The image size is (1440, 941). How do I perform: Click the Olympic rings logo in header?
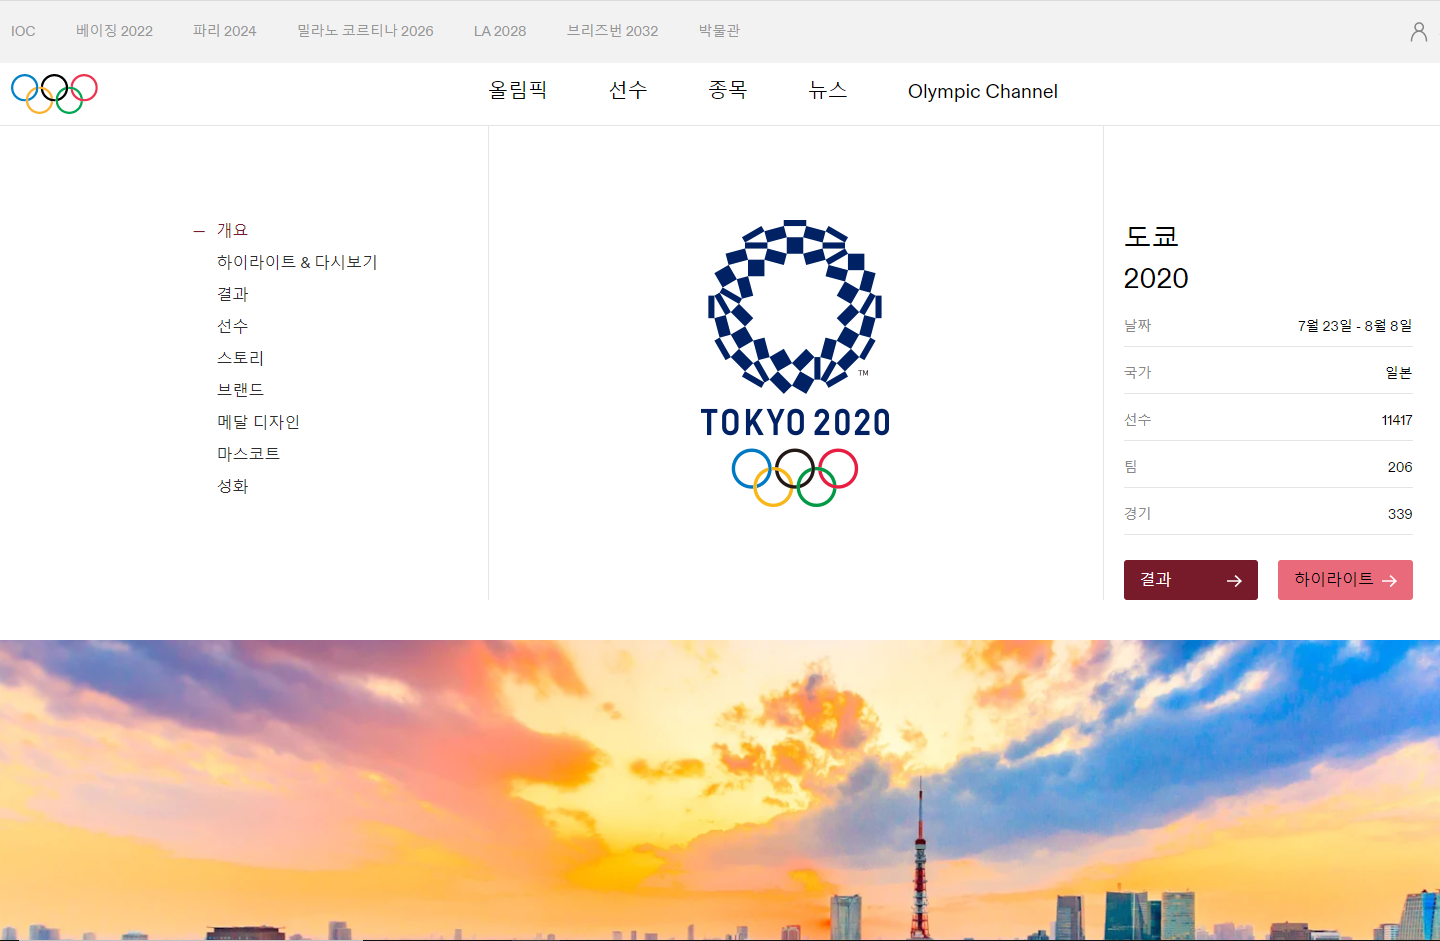(x=54, y=93)
